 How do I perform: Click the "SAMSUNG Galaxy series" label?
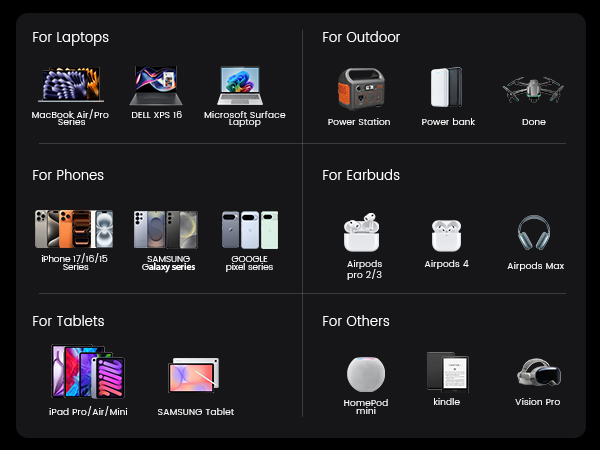click(x=168, y=263)
